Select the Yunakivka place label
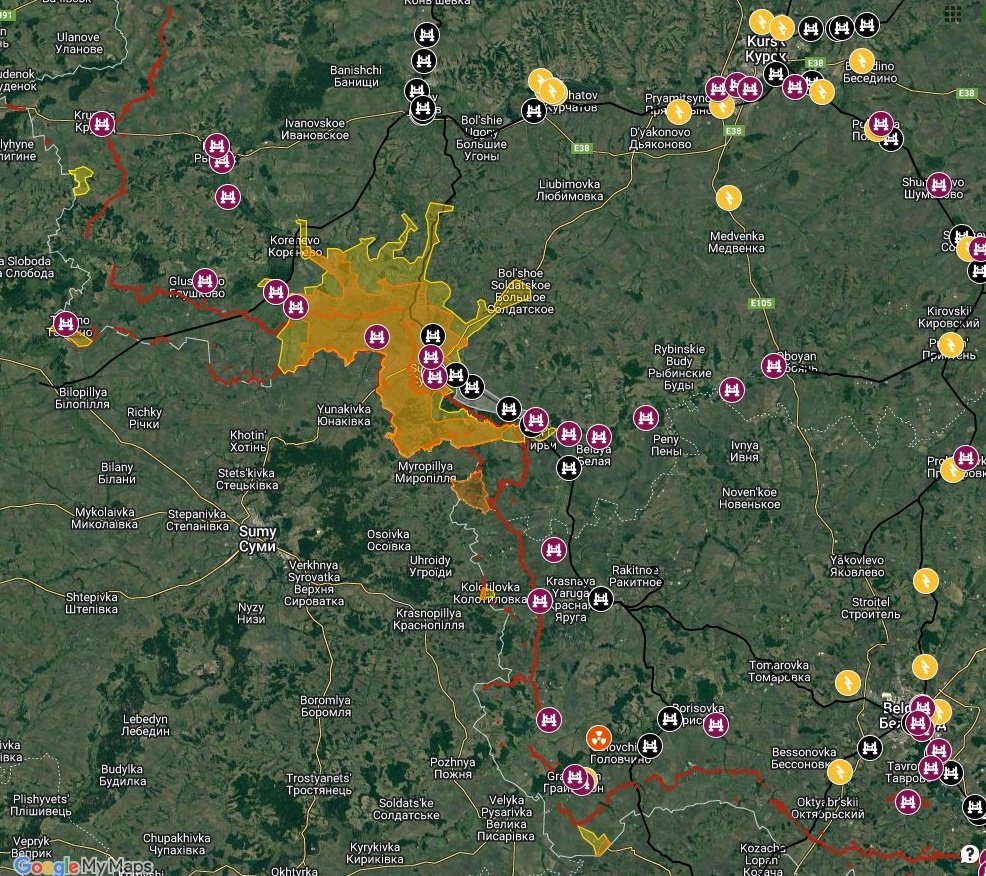Viewport: 986px width, 876px height. [343, 415]
